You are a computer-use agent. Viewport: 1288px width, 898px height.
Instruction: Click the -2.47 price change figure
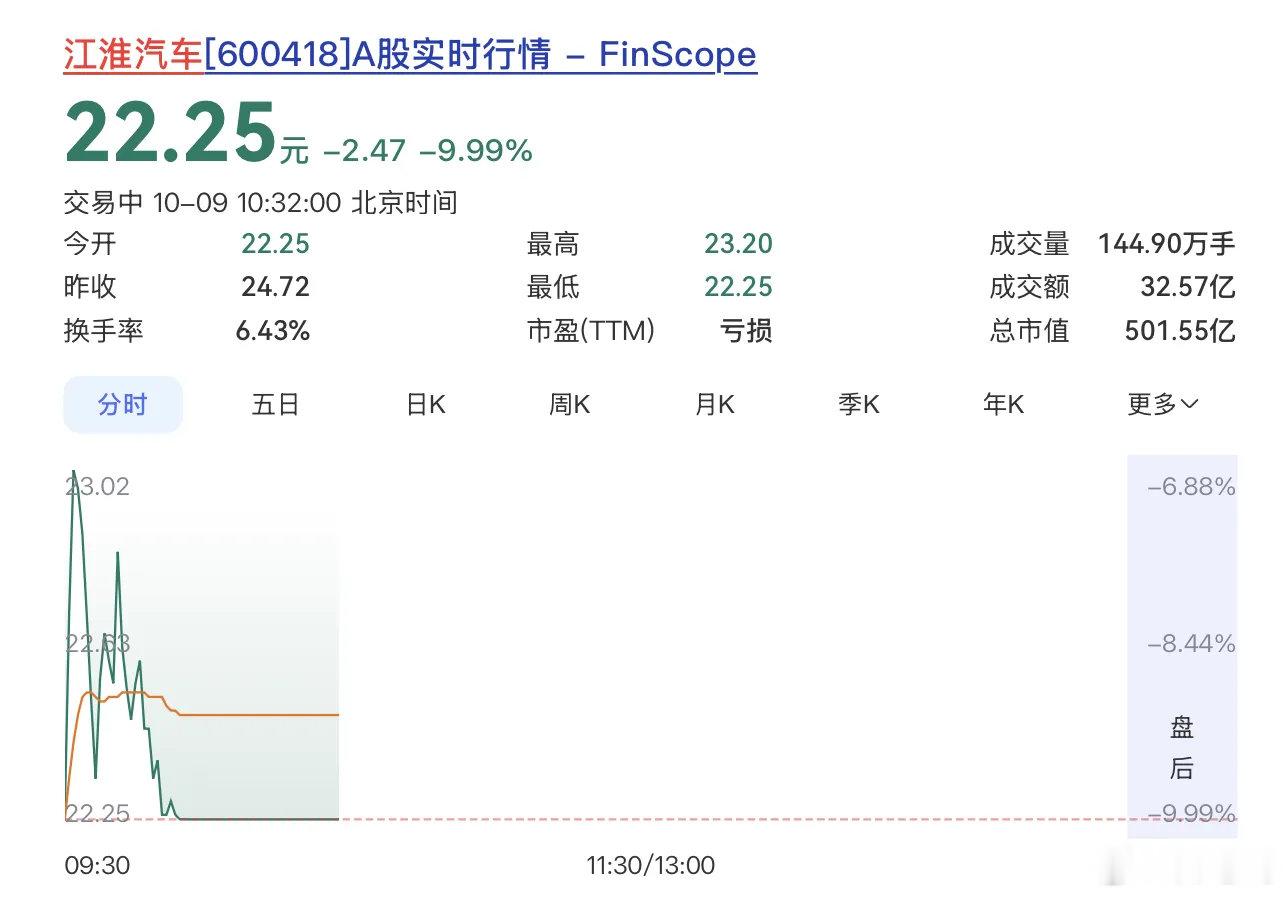(x=364, y=151)
